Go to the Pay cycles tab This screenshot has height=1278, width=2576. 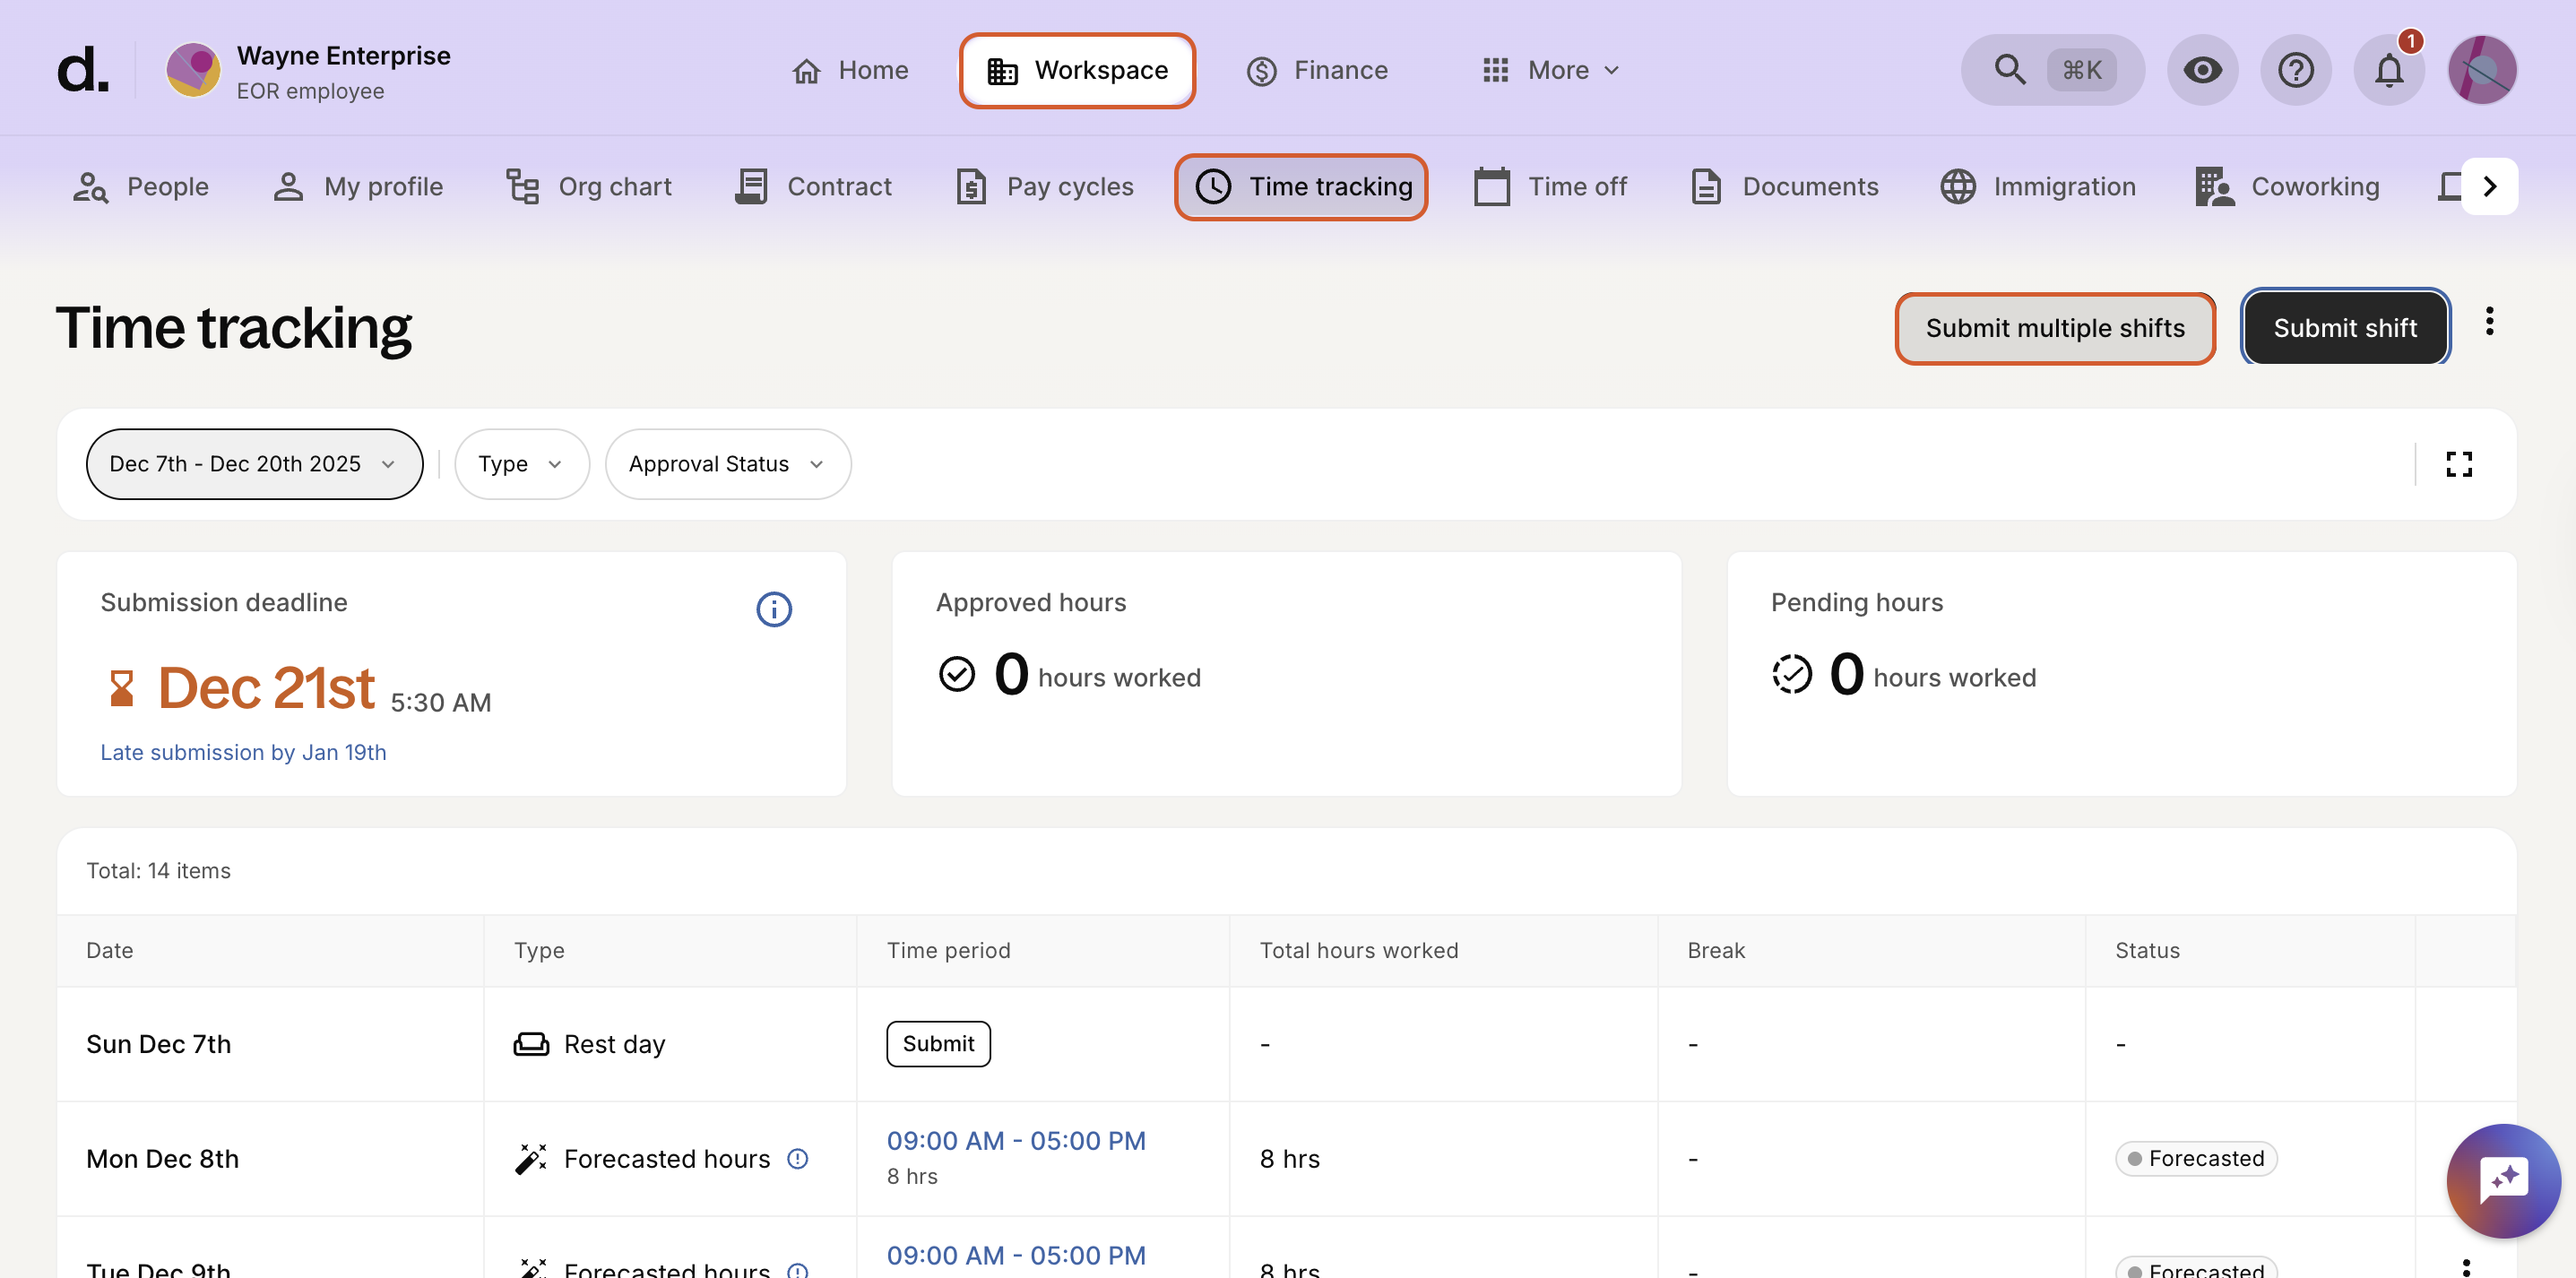pos(1045,187)
